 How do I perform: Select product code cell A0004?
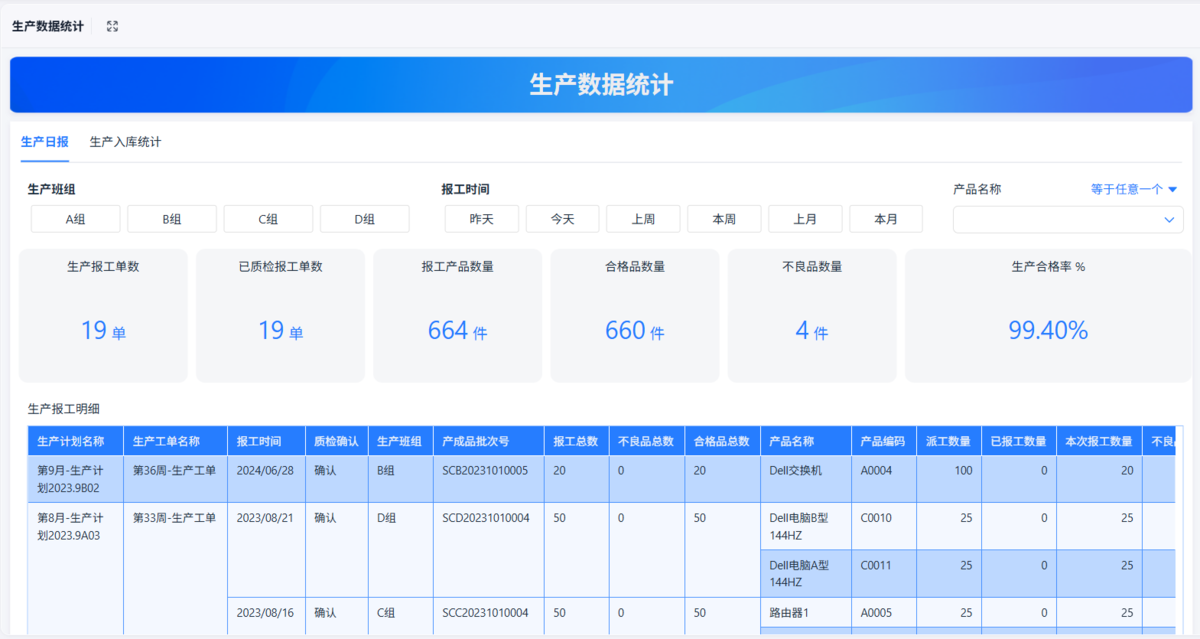pyautogui.click(x=884, y=479)
